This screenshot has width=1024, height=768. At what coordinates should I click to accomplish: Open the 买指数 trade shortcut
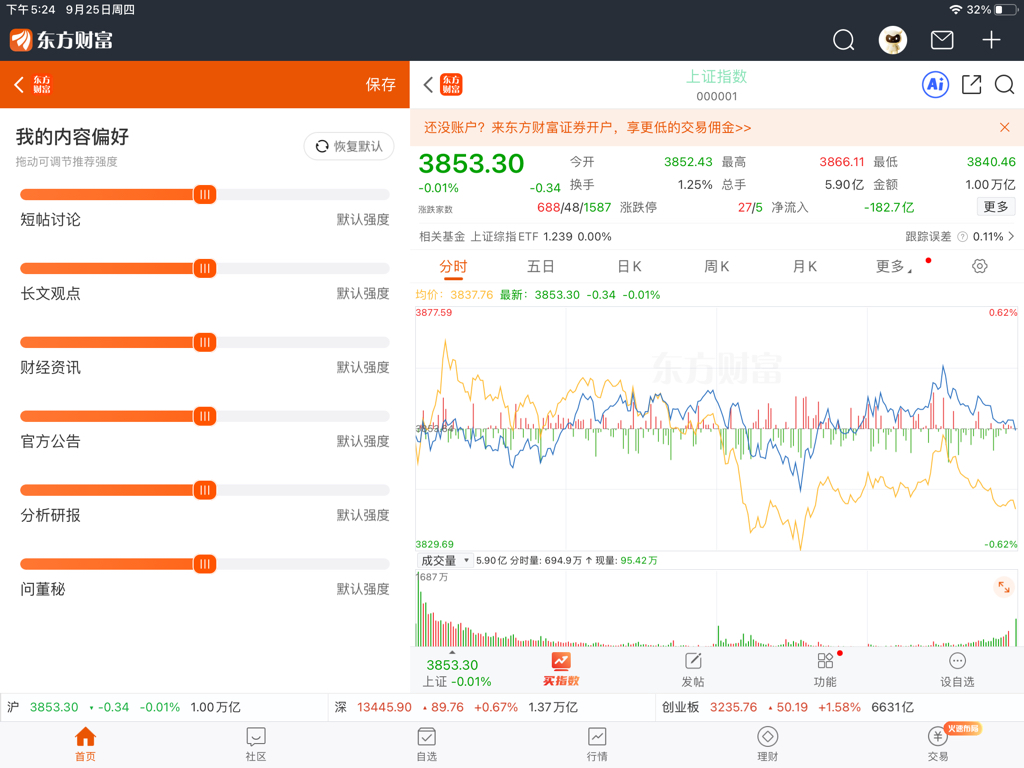click(561, 669)
